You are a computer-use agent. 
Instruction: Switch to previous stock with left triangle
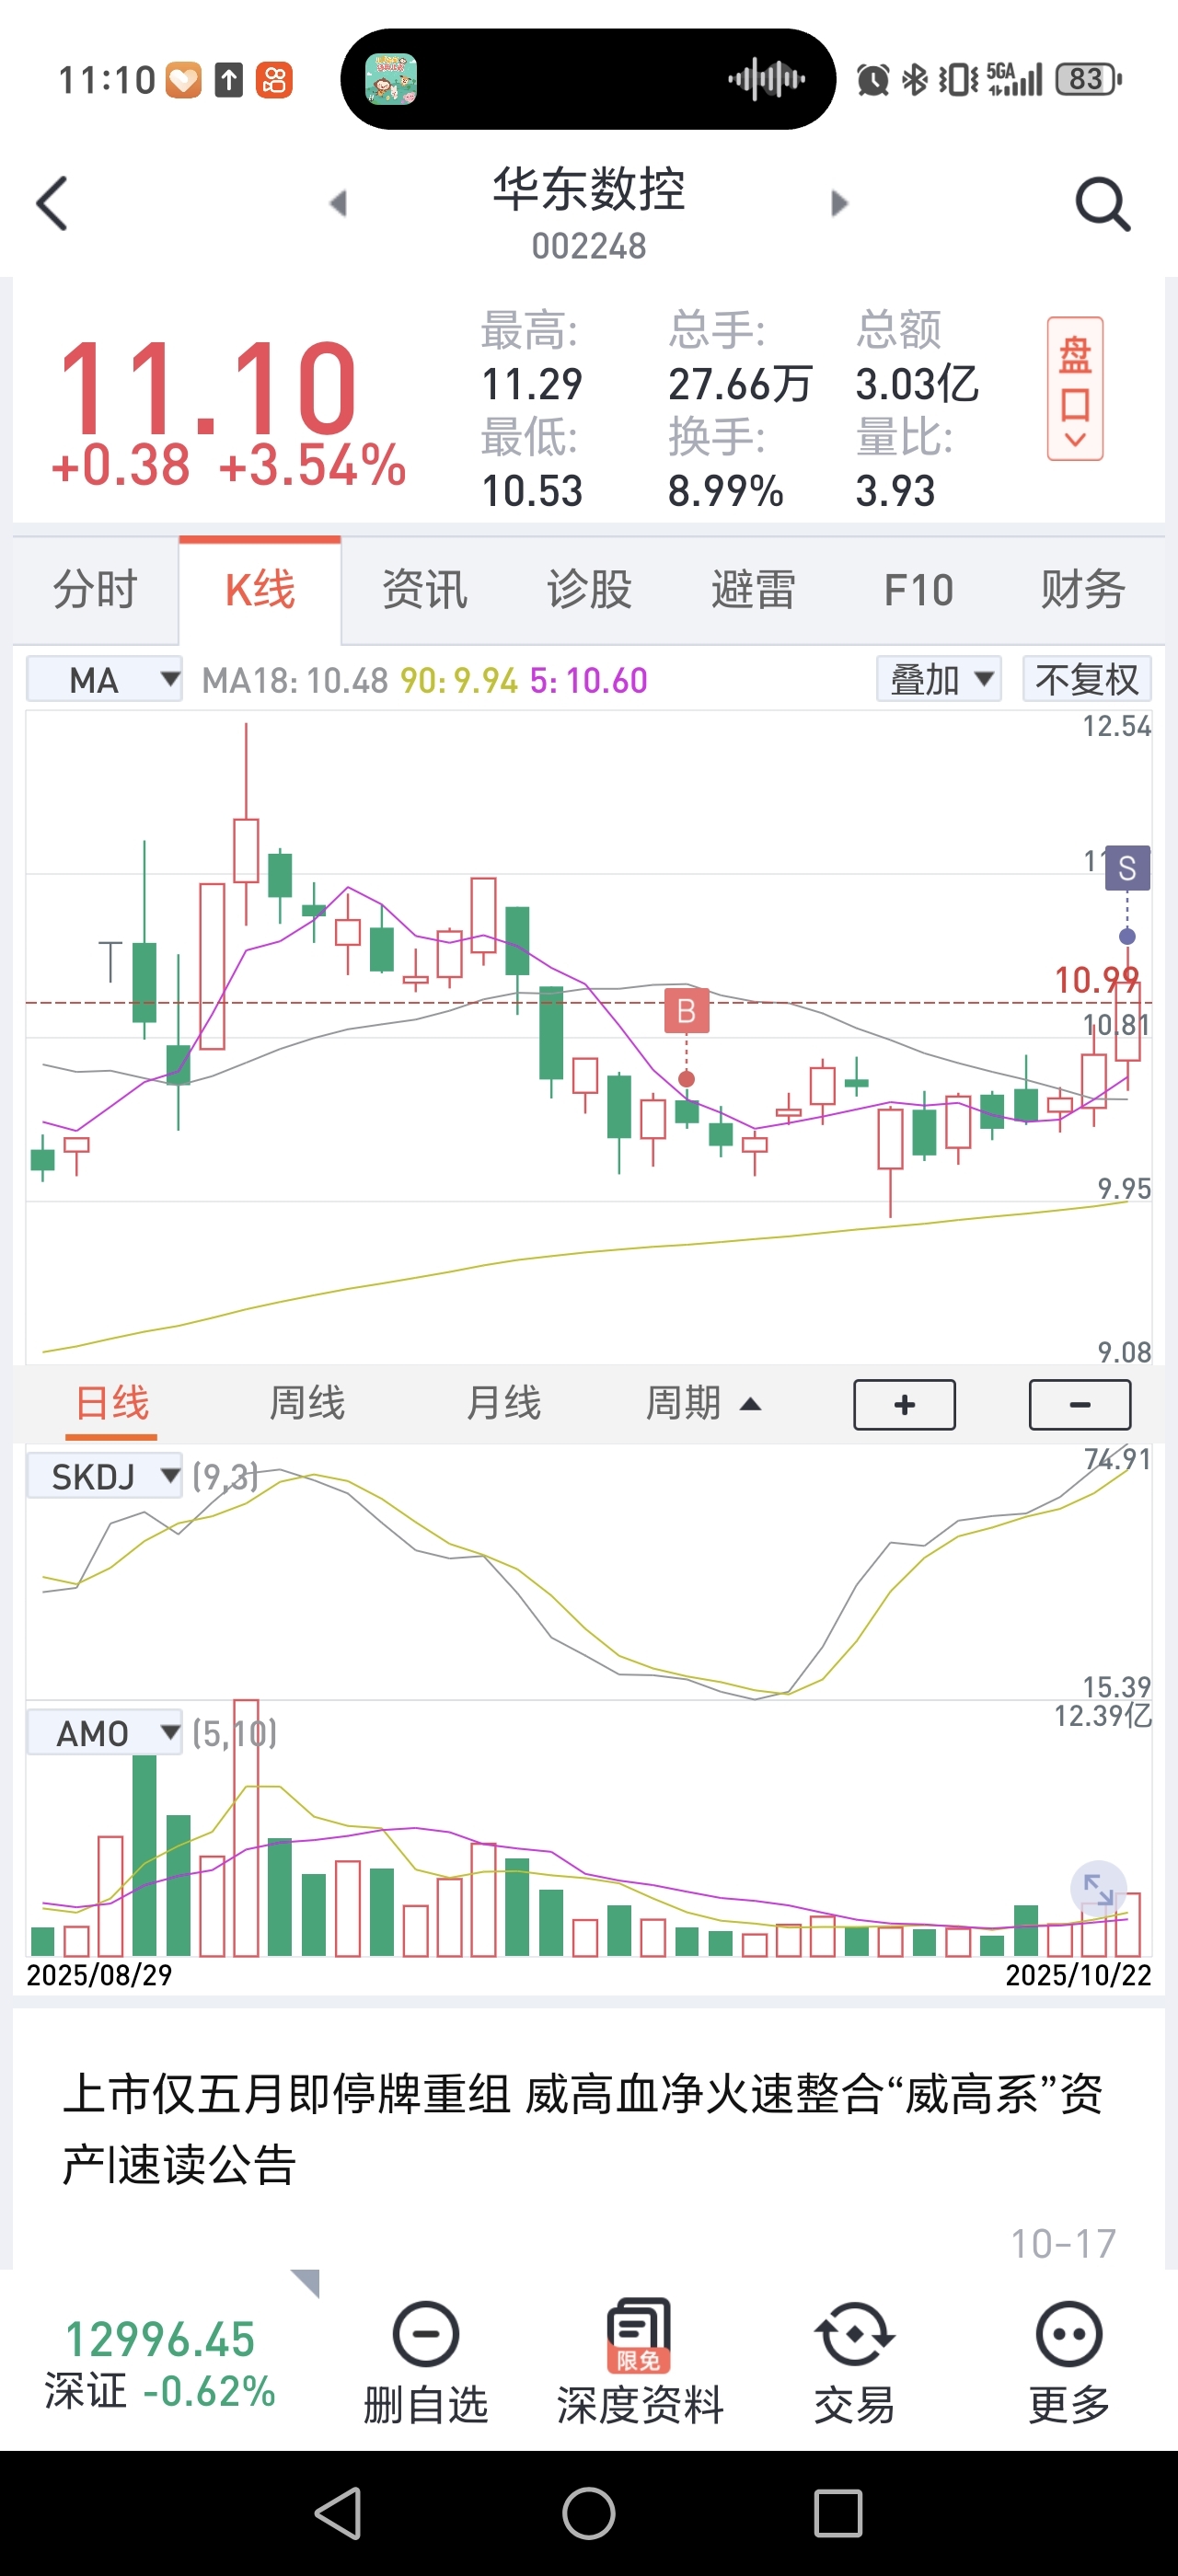point(338,204)
